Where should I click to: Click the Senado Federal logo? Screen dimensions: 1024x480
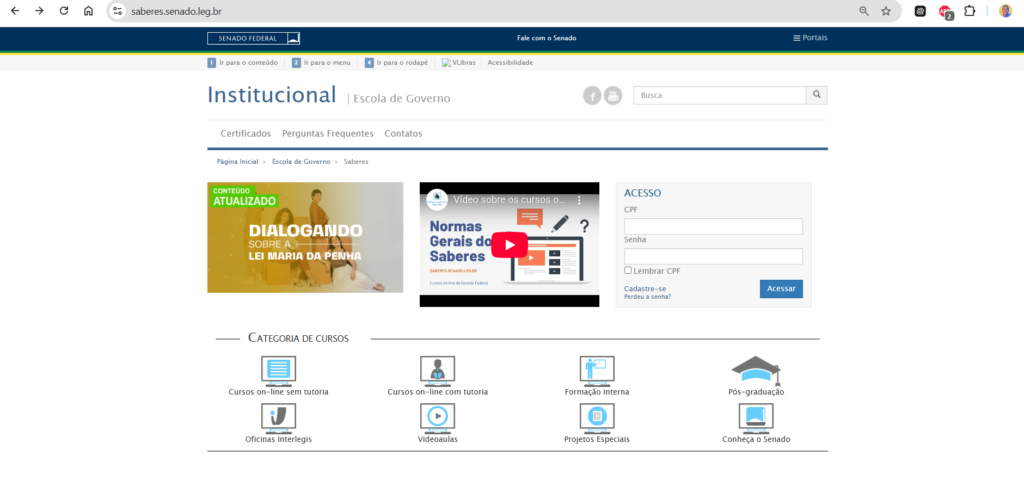tap(254, 38)
